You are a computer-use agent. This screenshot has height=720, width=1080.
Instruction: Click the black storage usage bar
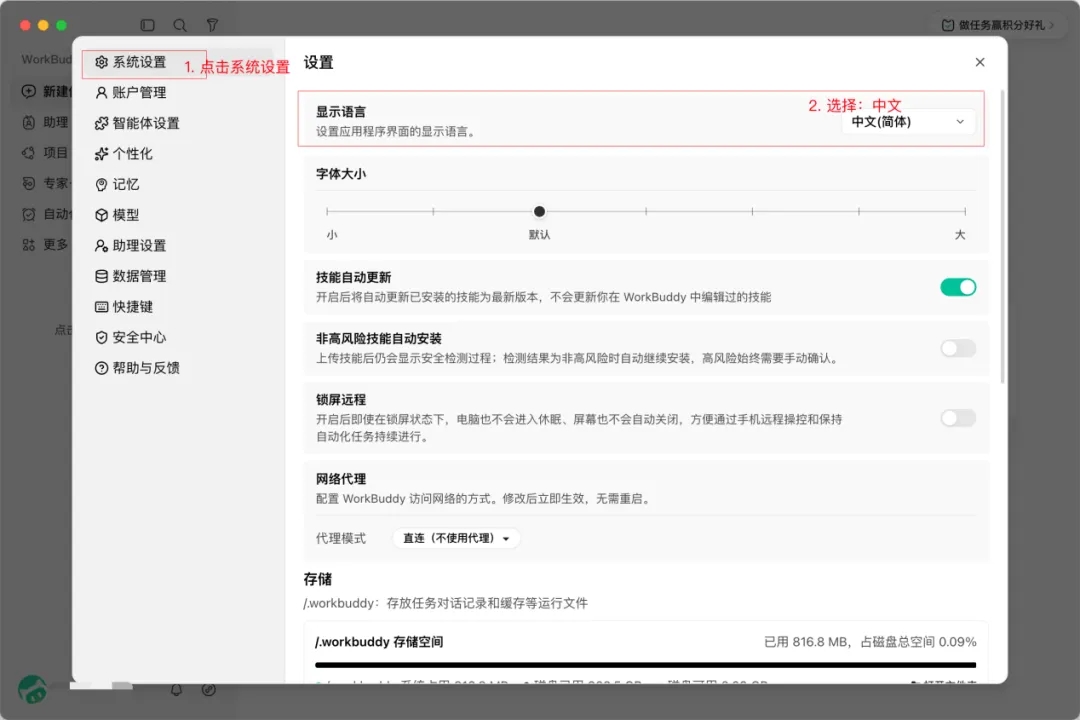645,665
